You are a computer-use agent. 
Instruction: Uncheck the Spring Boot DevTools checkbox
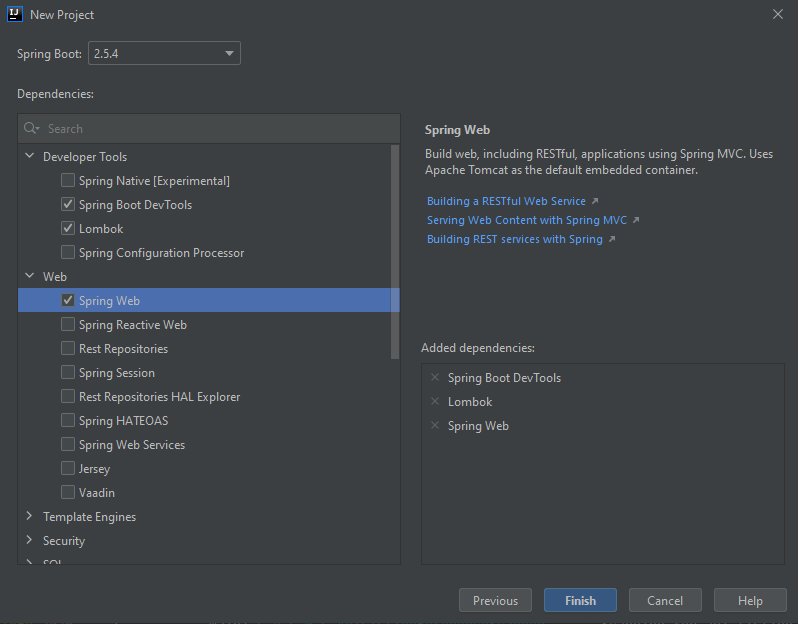pyautogui.click(x=68, y=204)
